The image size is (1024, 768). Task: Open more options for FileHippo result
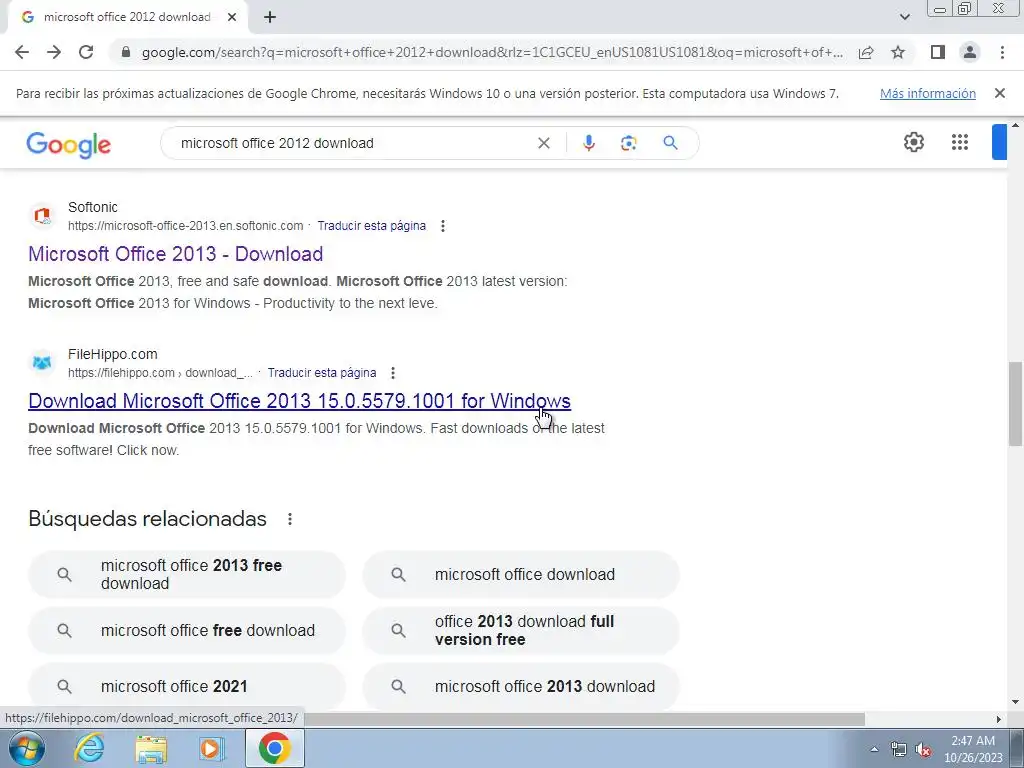(392, 373)
